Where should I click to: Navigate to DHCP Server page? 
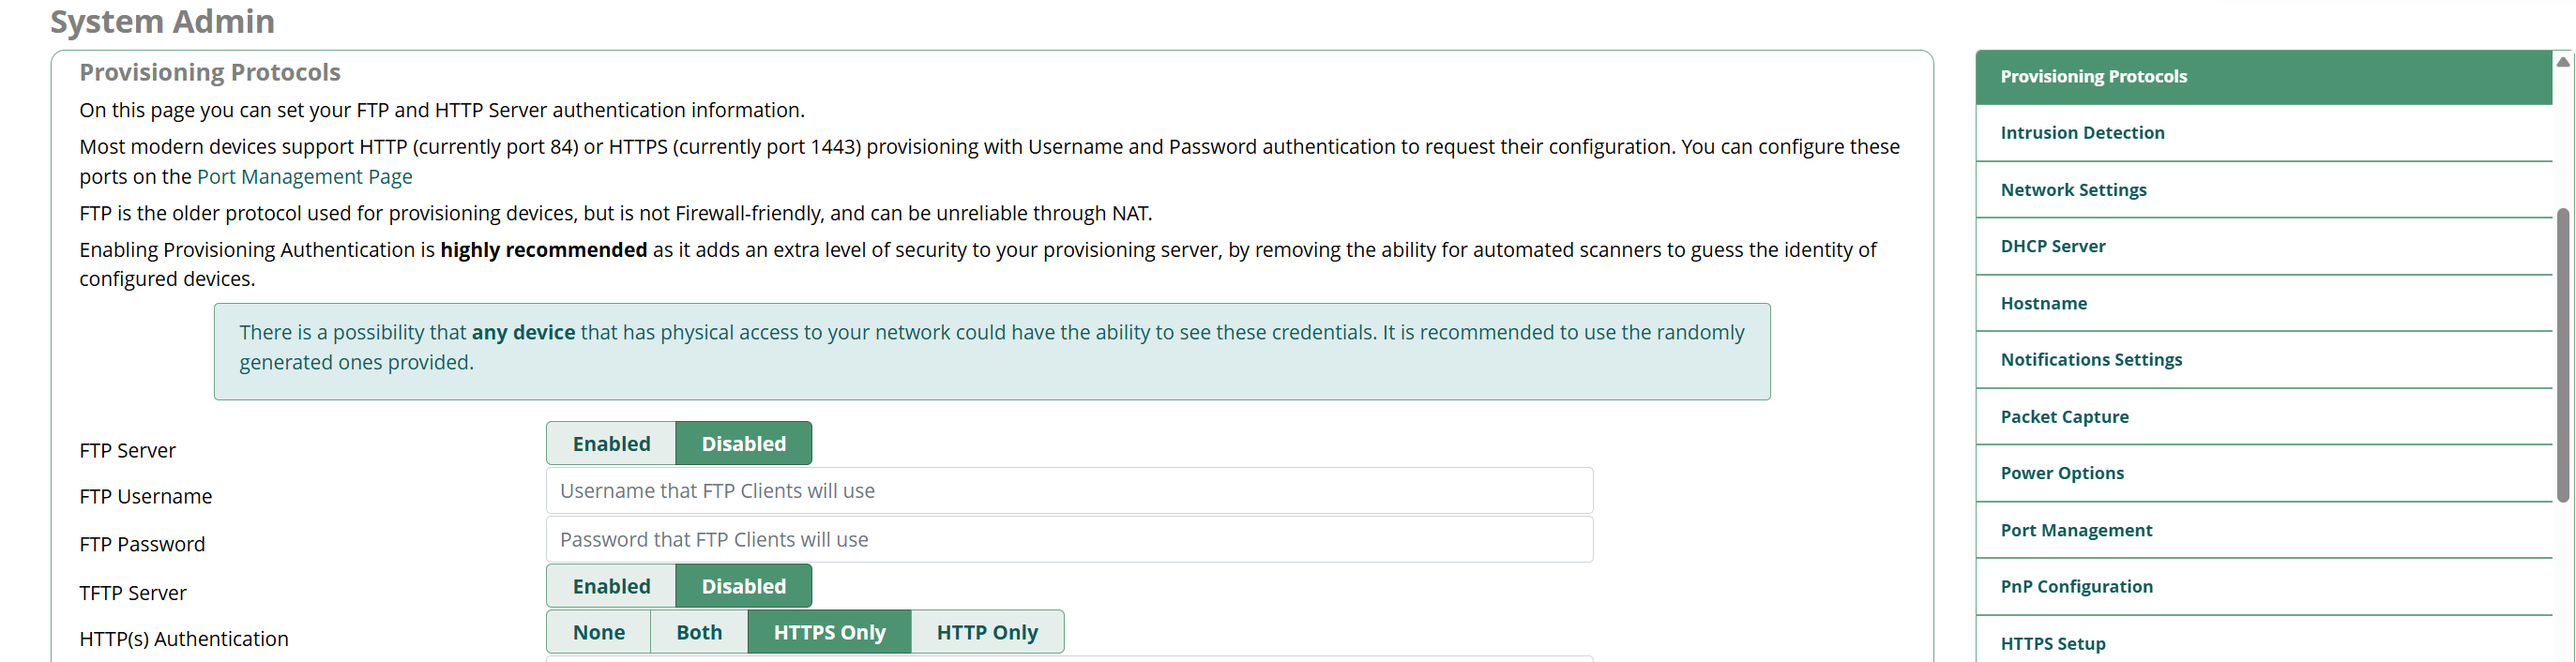pos(2052,247)
